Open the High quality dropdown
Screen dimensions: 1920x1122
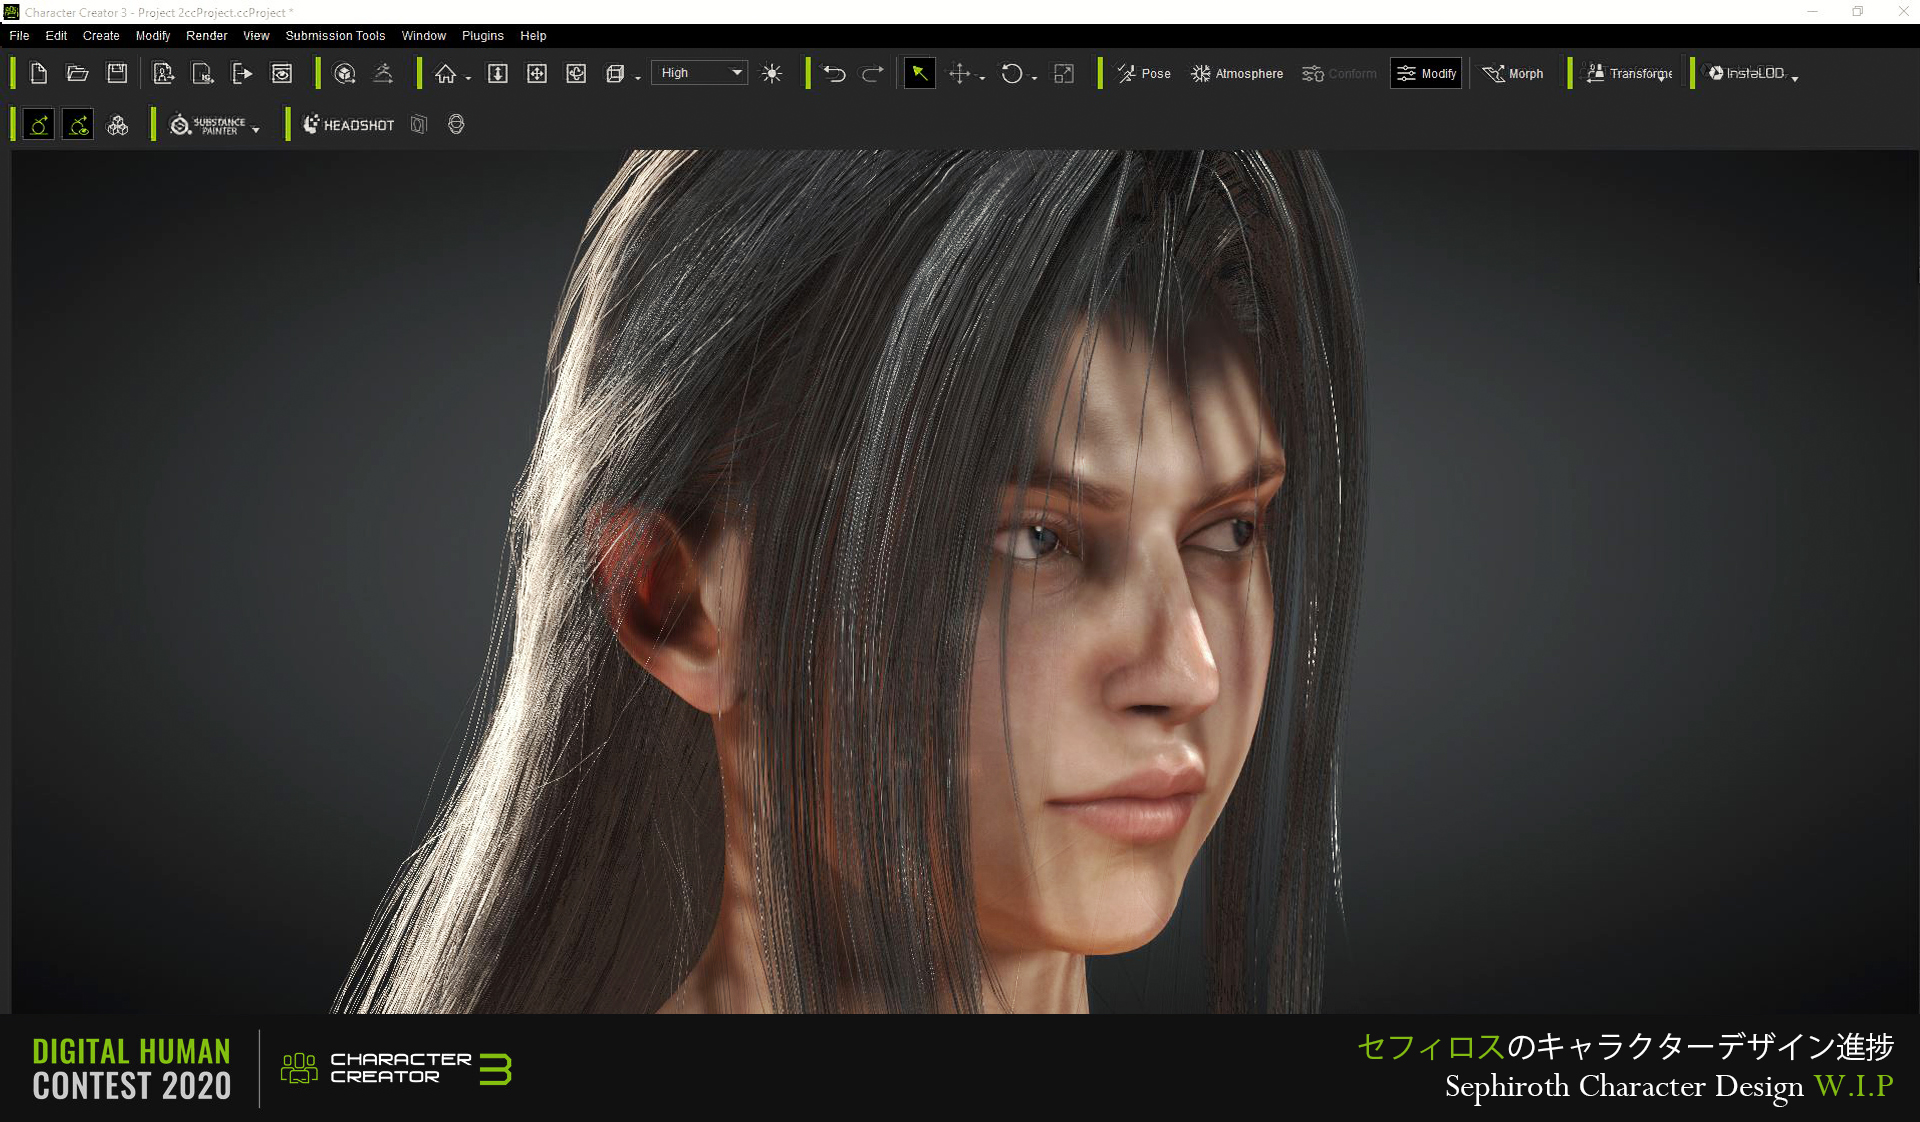(700, 73)
